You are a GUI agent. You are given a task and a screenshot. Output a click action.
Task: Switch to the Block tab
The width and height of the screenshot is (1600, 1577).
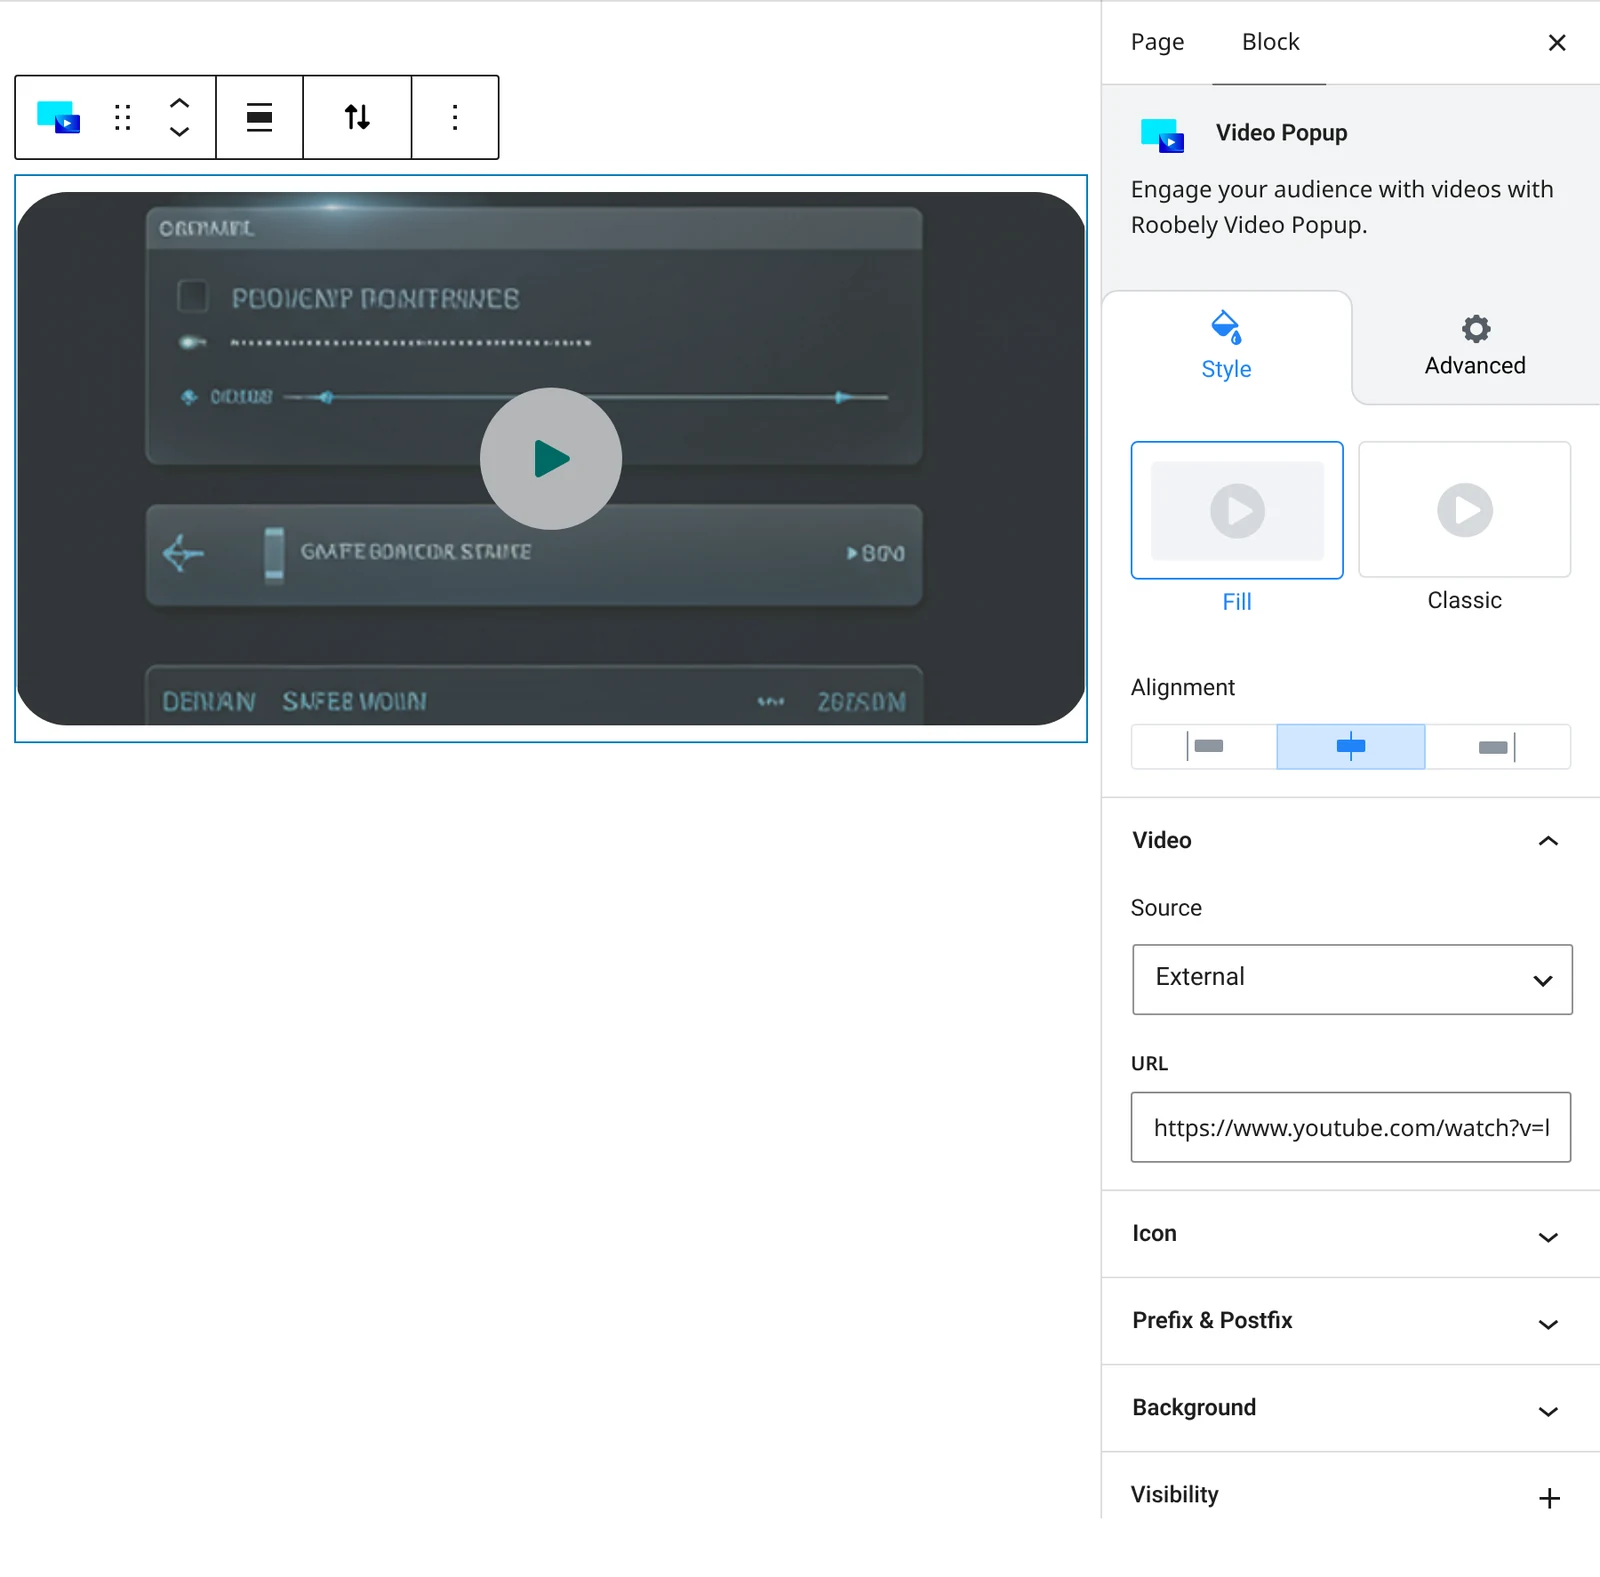[1270, 42]
